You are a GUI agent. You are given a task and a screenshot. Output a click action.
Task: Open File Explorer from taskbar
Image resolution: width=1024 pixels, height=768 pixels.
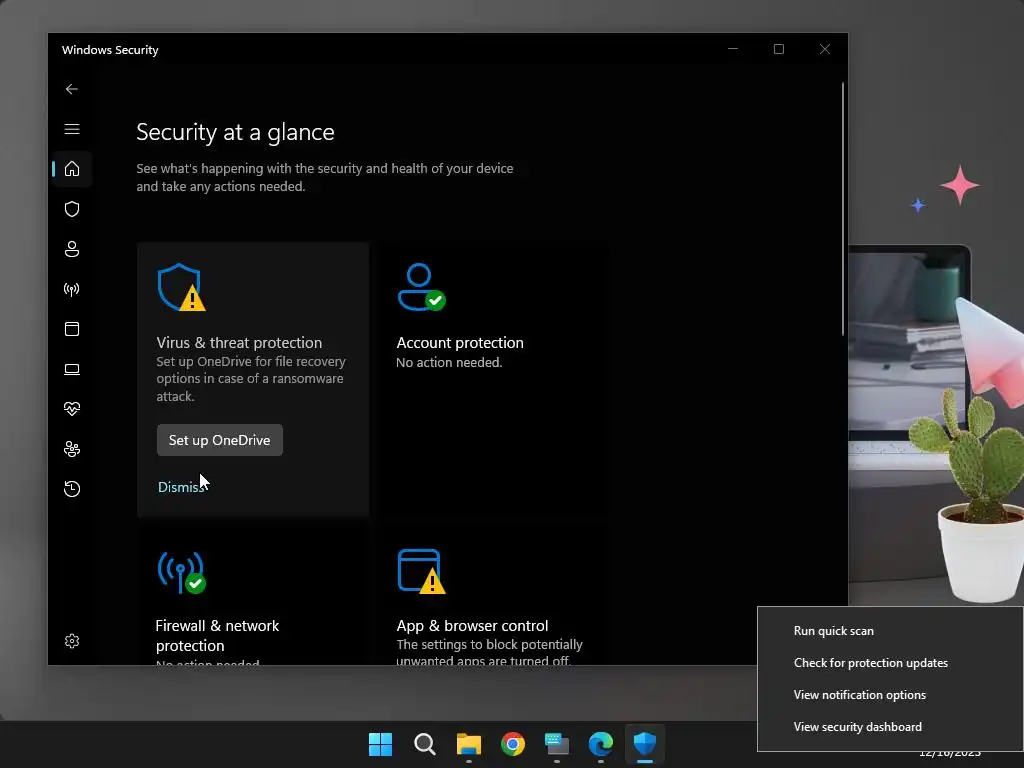(469, 744)
